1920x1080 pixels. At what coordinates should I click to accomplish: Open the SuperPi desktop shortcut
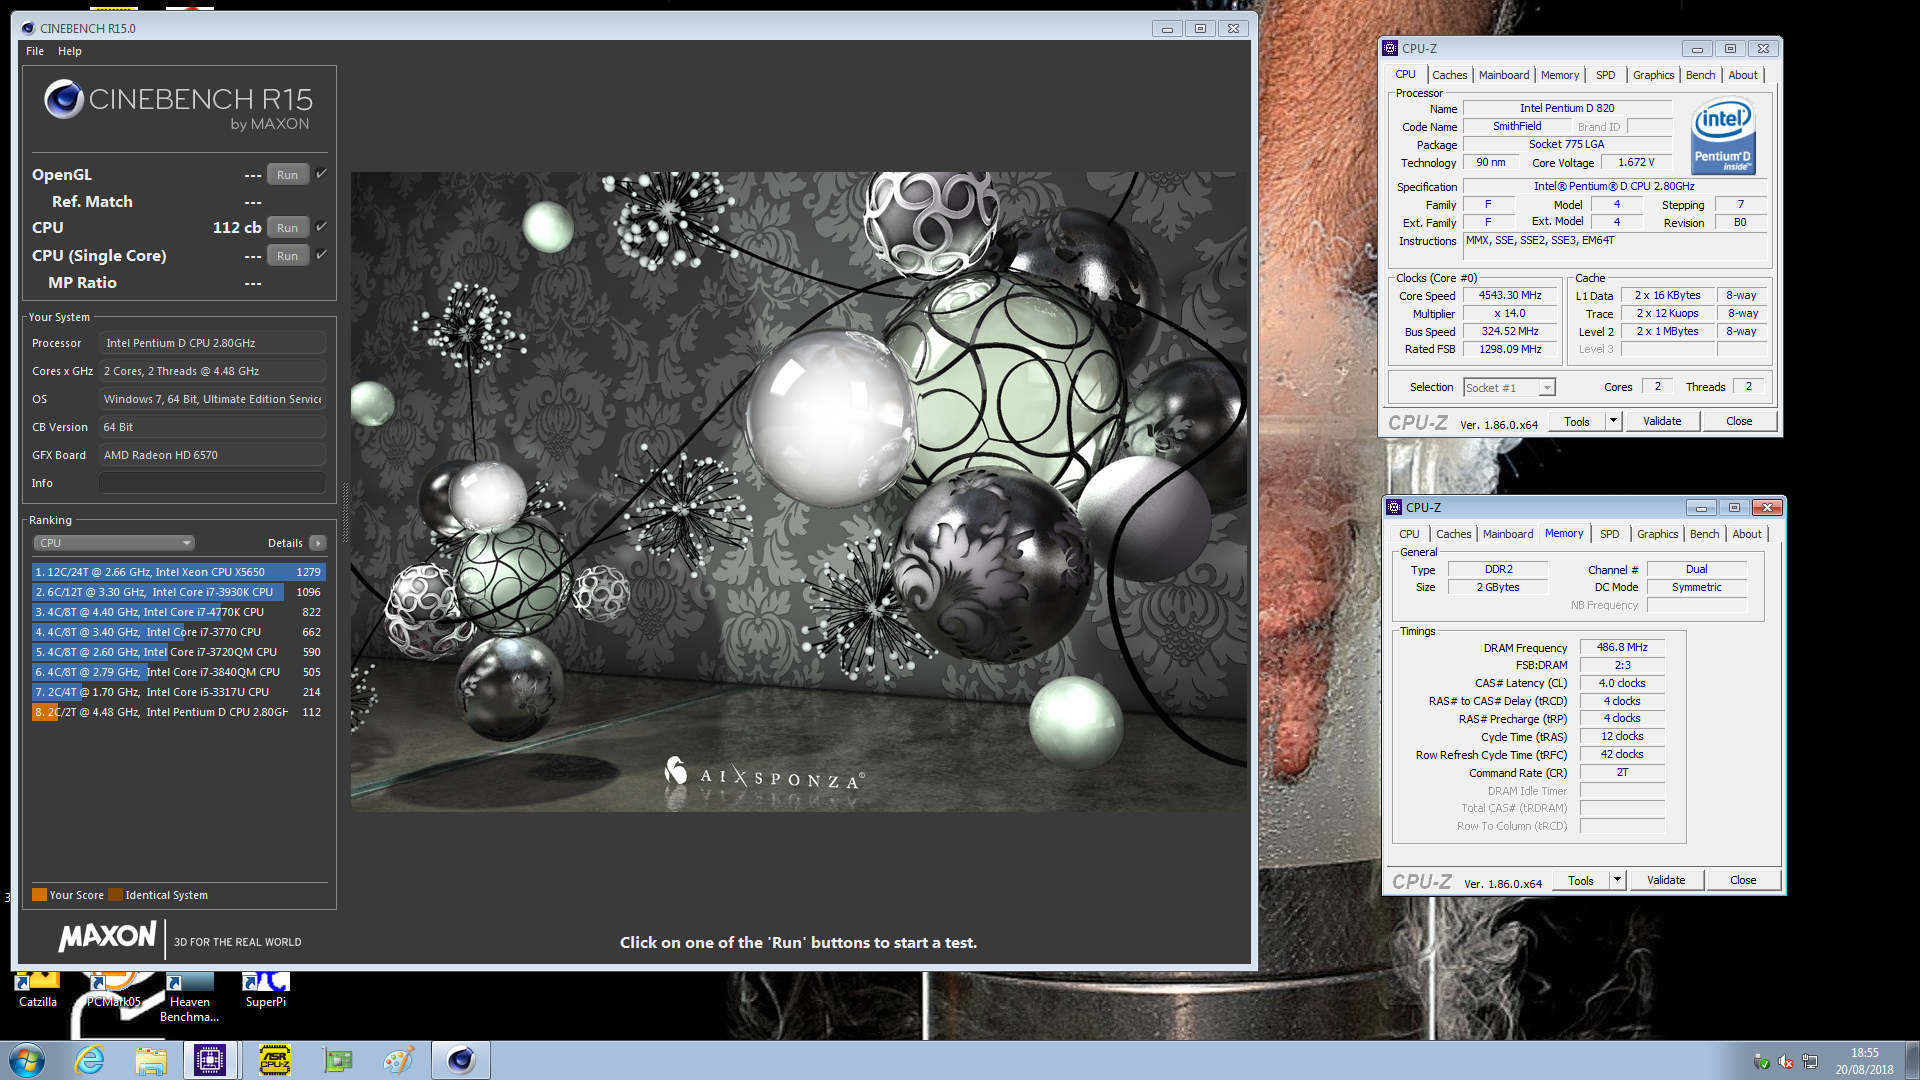265,990
